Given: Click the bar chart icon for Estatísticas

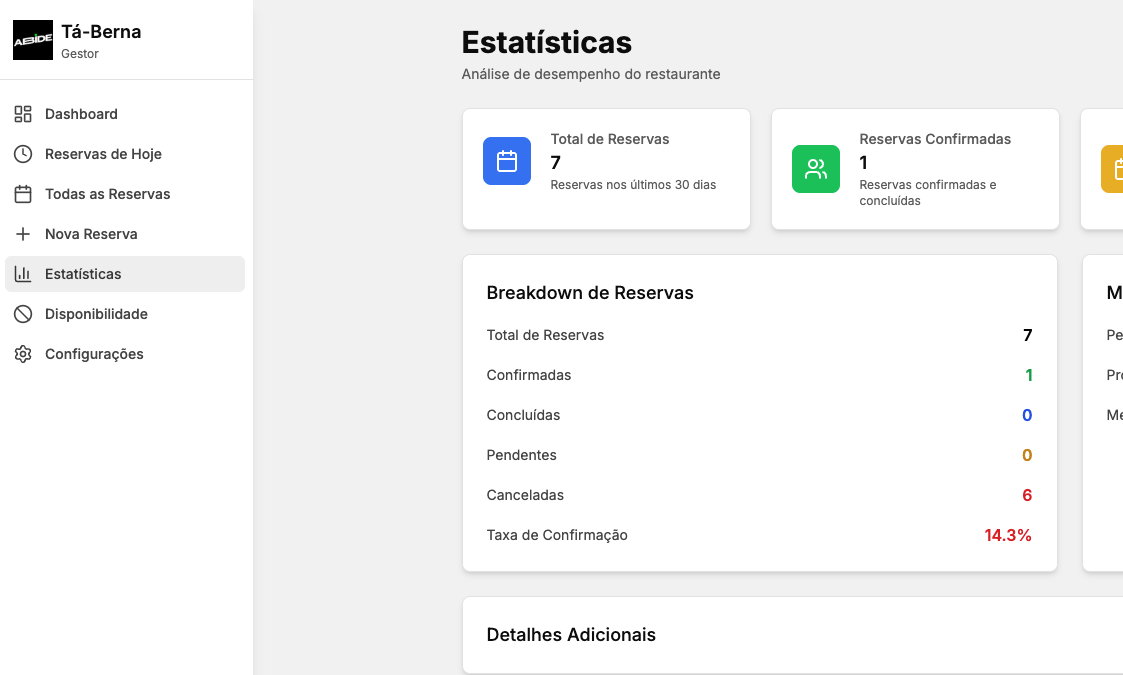Looking at the screenshot, I should point(23,274).
